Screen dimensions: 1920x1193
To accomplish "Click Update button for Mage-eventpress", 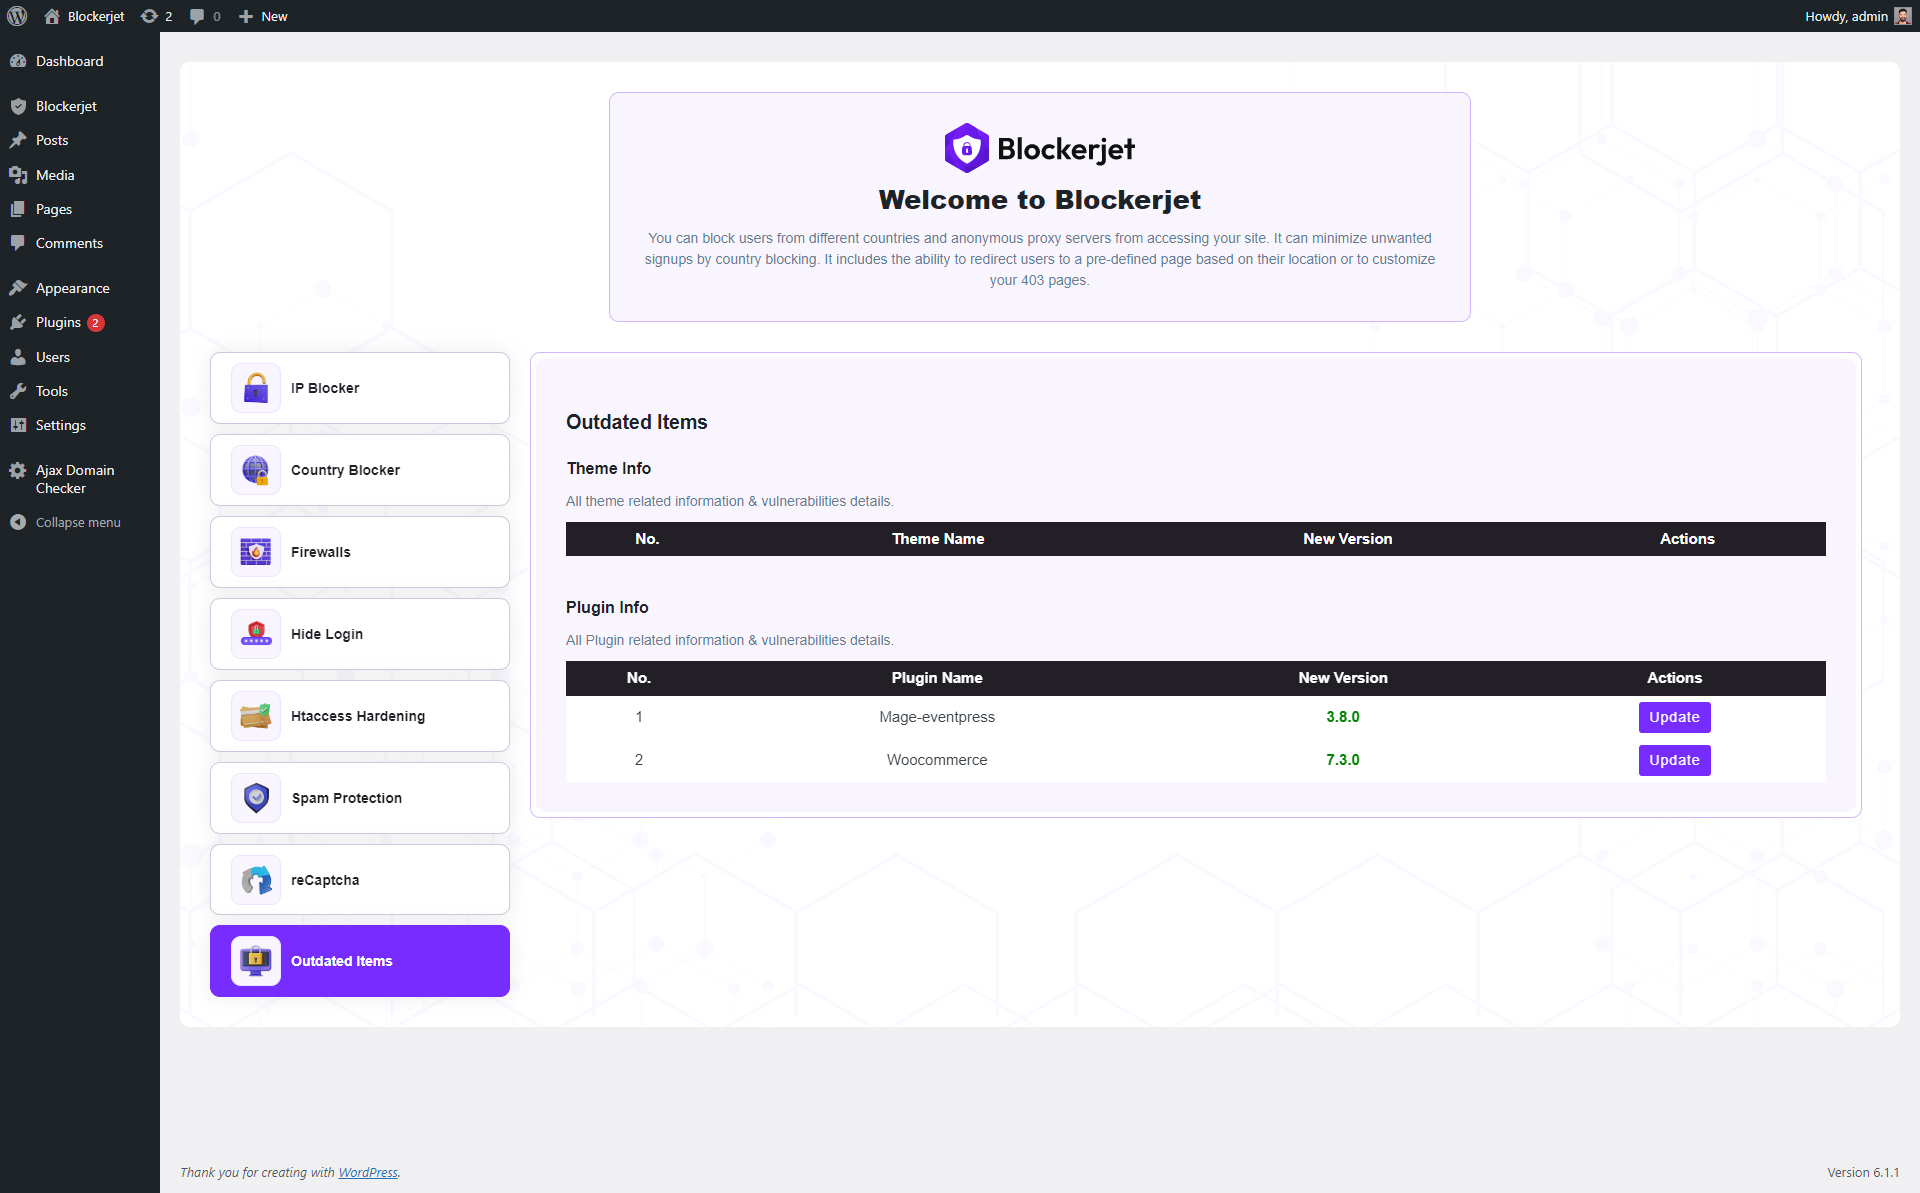I will point(1674,716).
